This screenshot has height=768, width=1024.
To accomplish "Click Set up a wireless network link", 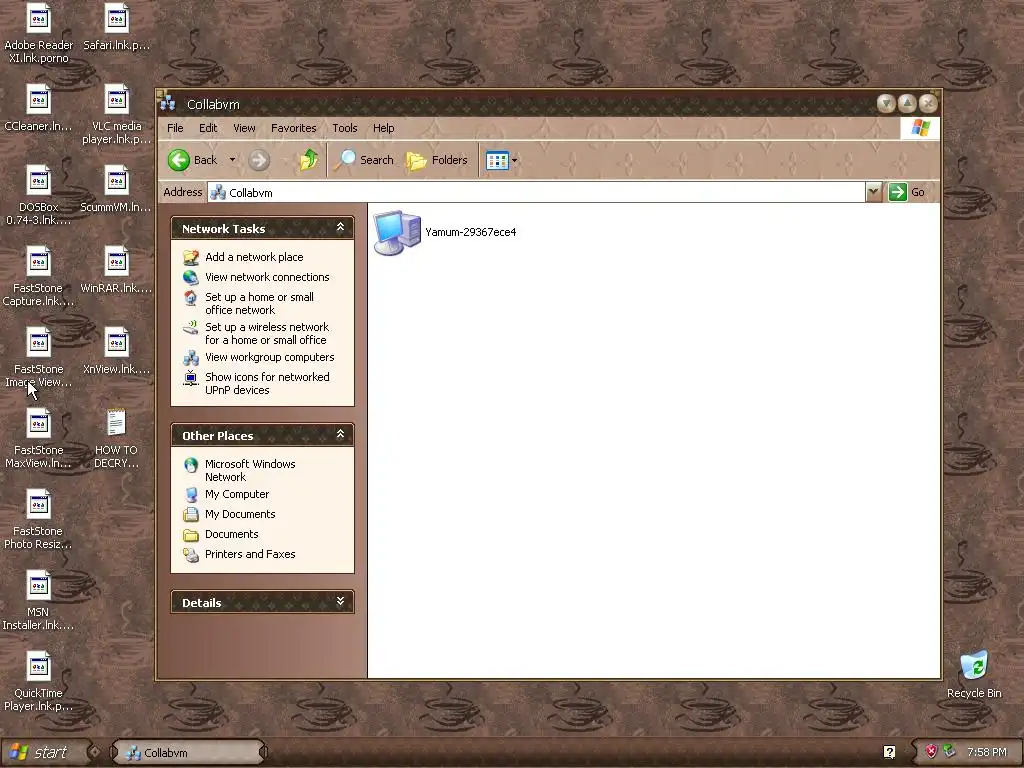I will (266, 334).
